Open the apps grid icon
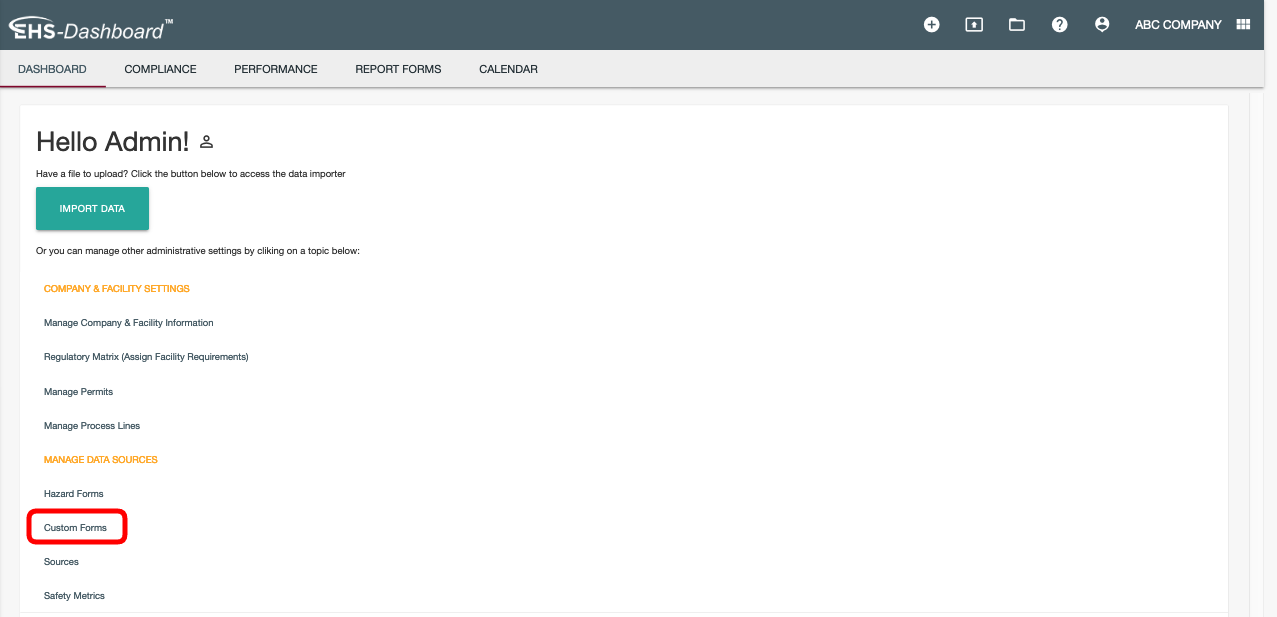Viewport: 1277px width, 617px height. [1243, 25]
